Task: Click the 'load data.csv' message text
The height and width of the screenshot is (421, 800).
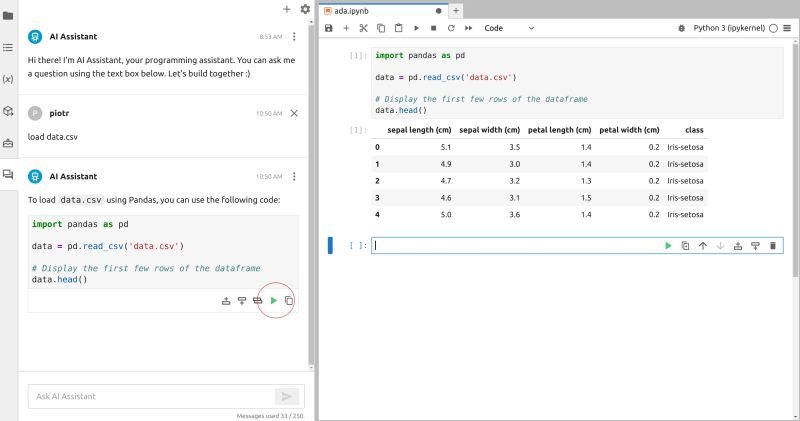Action: tap(53, 137)
